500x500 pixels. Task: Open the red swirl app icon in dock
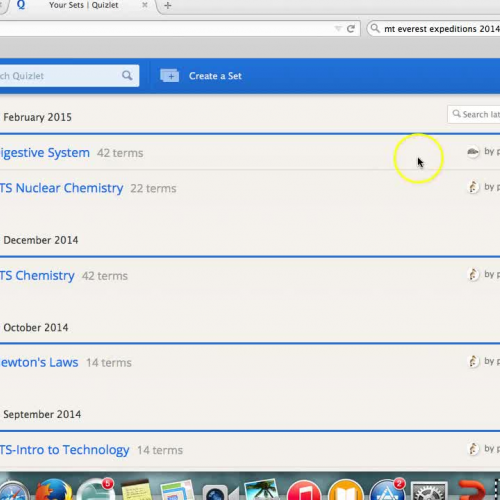coord(473,490)
